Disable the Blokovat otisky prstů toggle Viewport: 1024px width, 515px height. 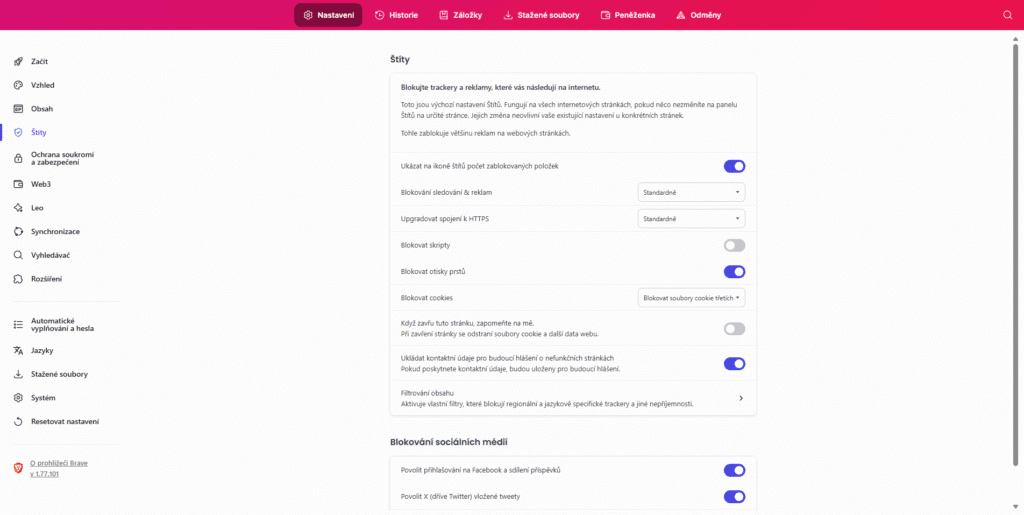click(x=734, y=271)
